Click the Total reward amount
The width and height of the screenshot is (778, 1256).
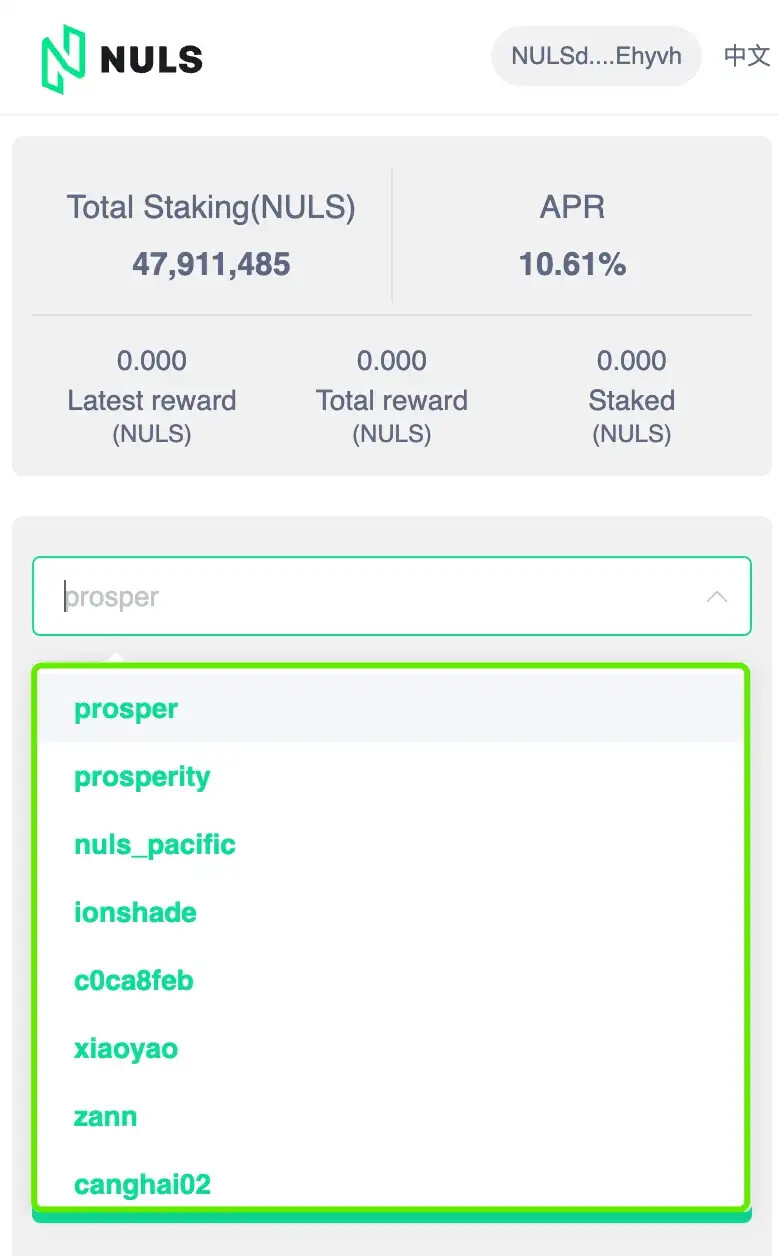[392, 360]
